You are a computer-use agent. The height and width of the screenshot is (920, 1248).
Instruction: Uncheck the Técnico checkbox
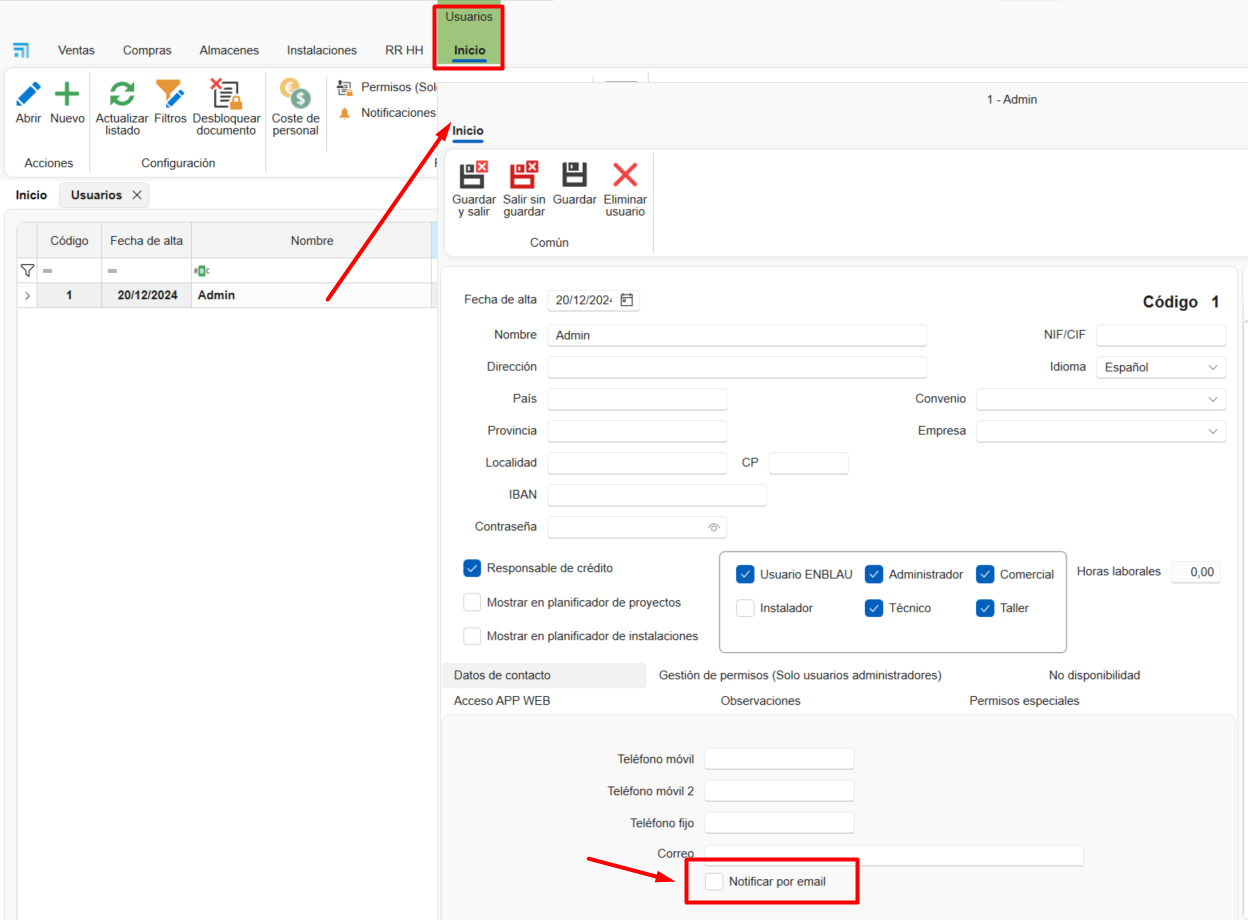tap(874, 608)
